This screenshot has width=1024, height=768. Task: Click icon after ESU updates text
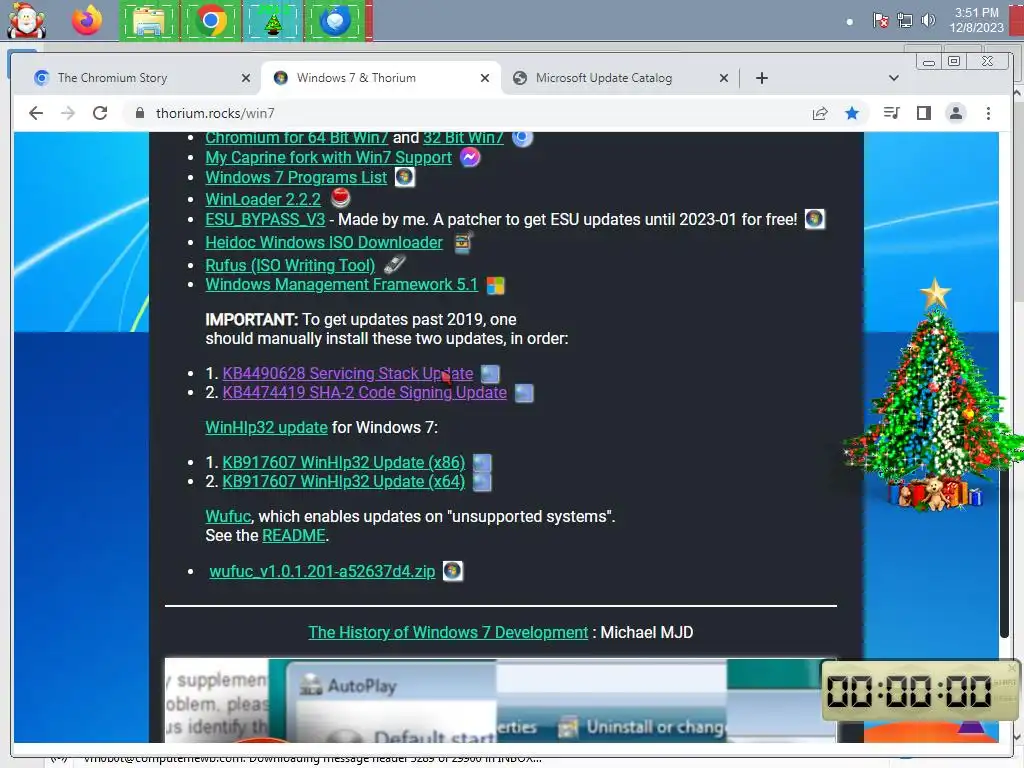click(814, 219)
